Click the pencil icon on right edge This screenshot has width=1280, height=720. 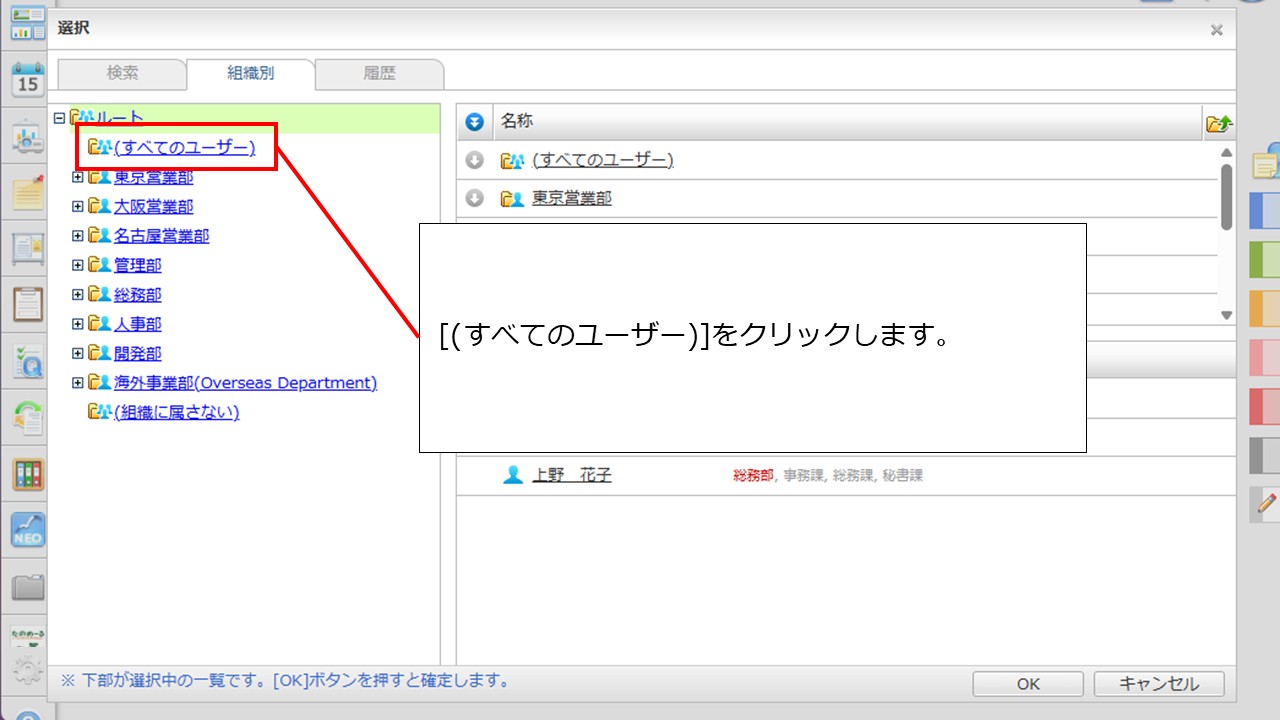[1267, 504]
